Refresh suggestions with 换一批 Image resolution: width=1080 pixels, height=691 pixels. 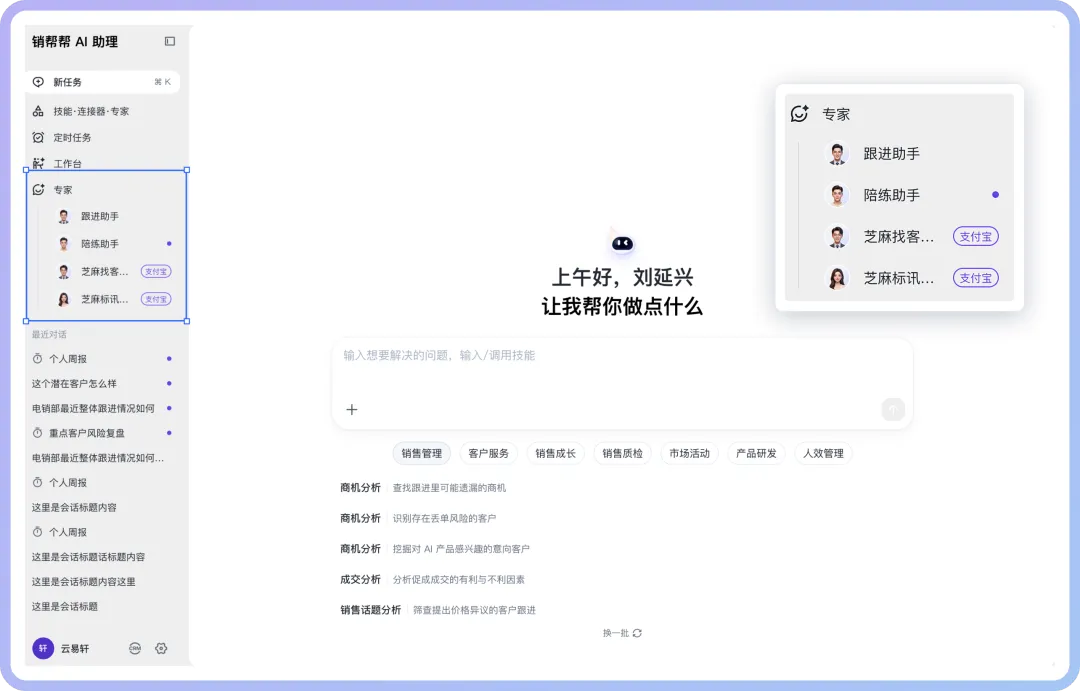622,633
